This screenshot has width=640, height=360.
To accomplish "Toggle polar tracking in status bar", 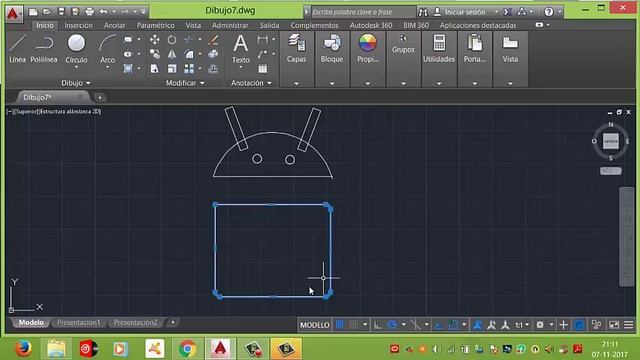I will (x=392, y=325).
